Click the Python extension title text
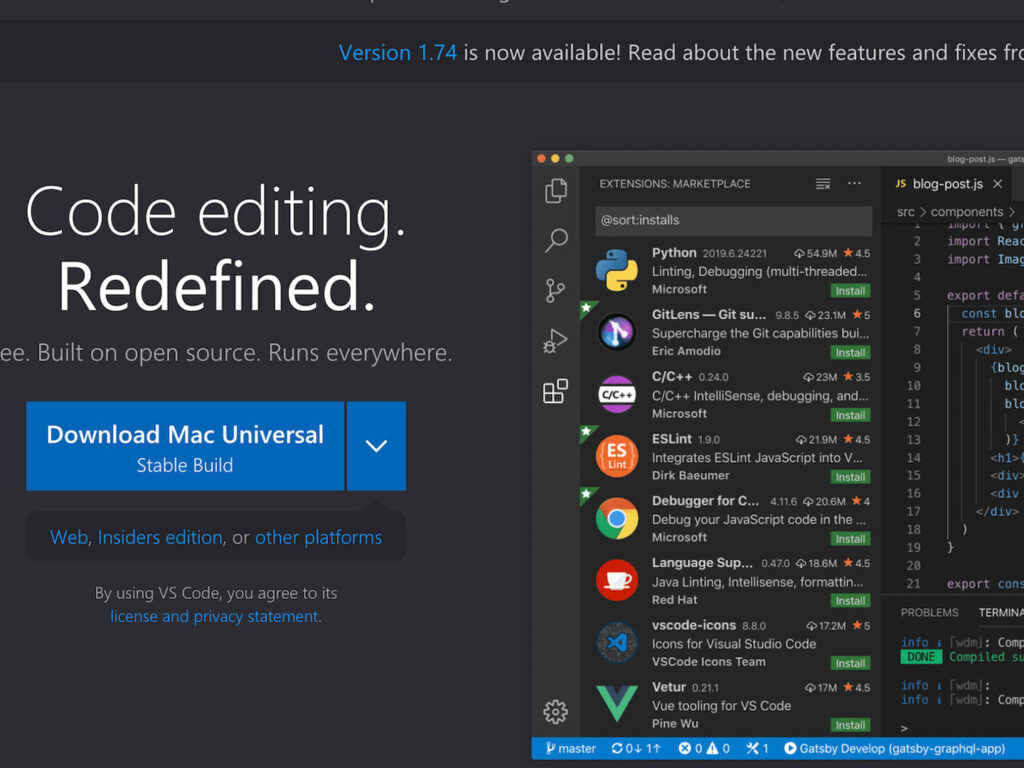This screenshot has width=1024, height=768. (674, 253)
